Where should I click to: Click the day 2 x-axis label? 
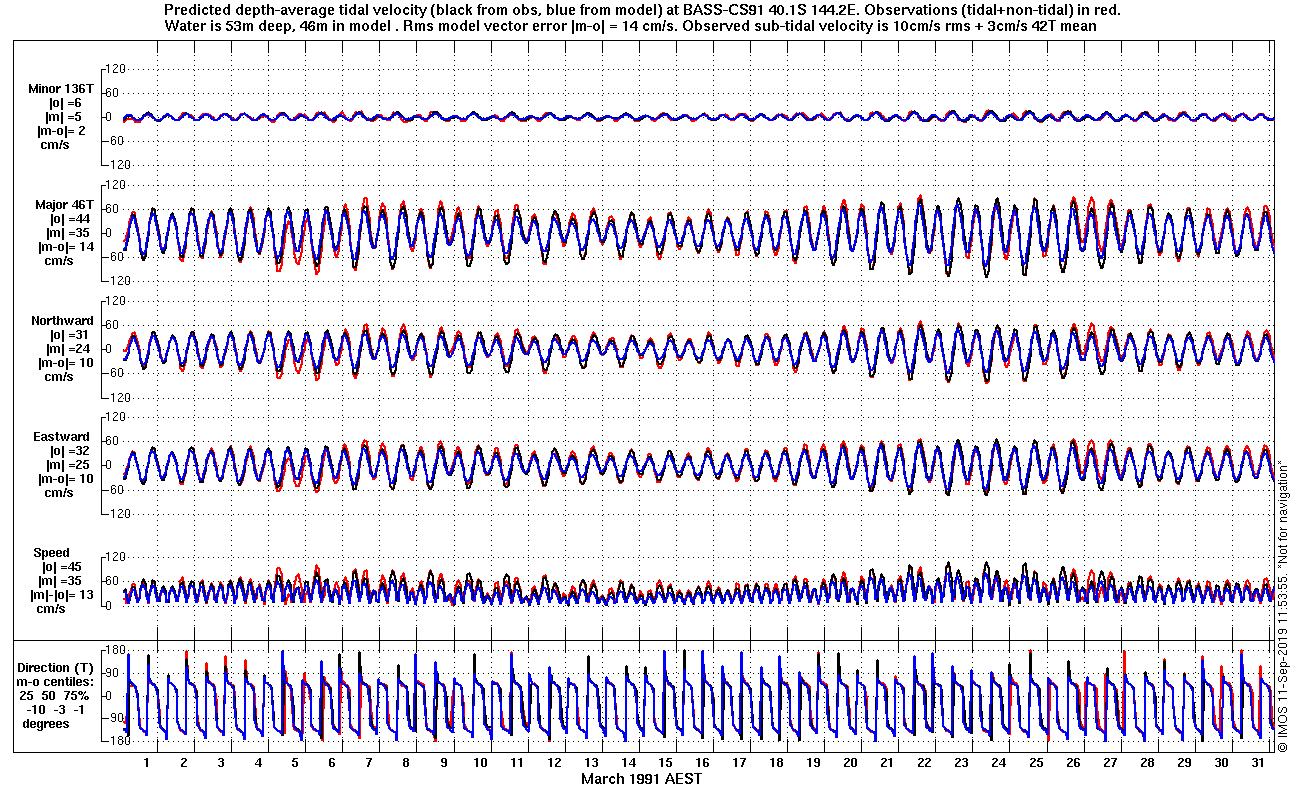coord(183,762)
